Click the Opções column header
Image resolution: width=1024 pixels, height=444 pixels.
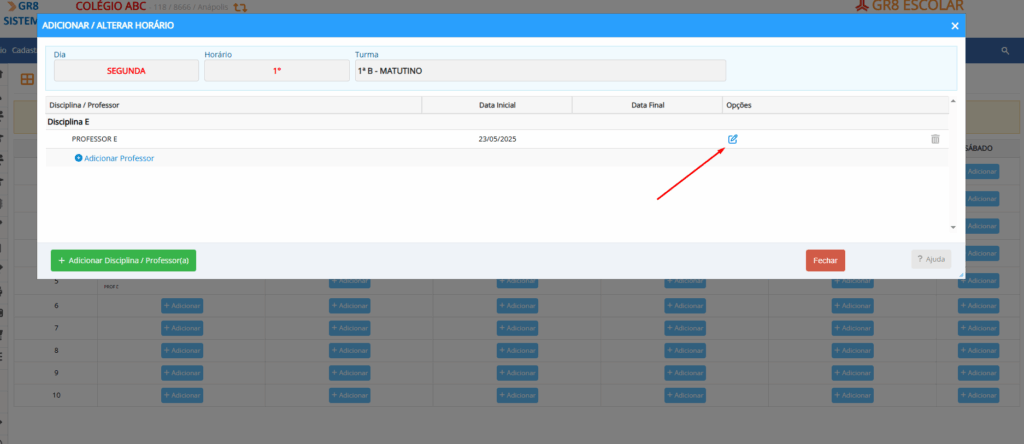(835, 105)
